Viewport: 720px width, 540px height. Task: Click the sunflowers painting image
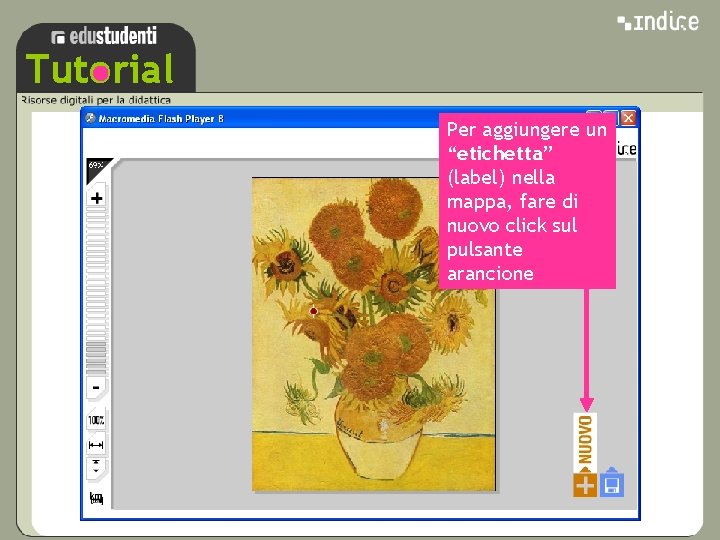tap(373, 334)
